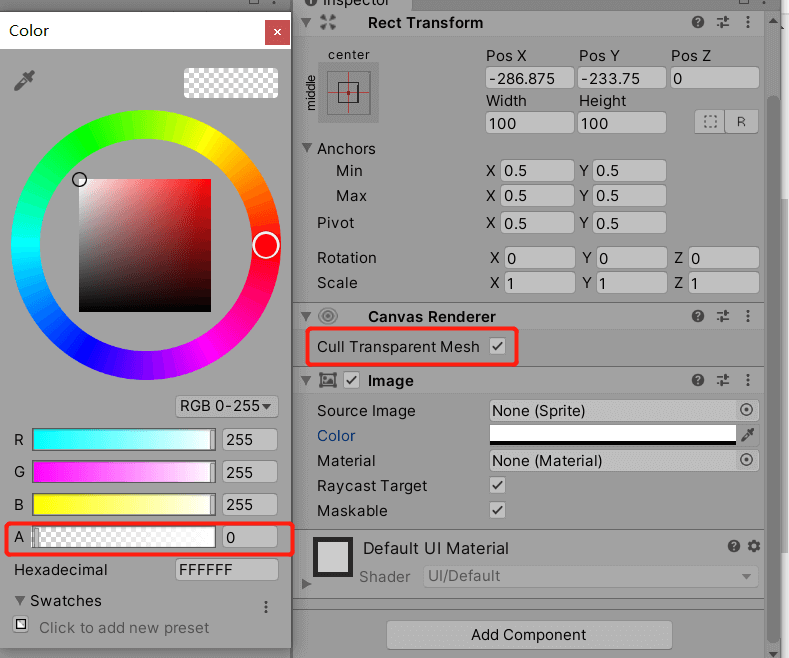
Task: Click the add new preset swatch icon
Action: (21, 624)
